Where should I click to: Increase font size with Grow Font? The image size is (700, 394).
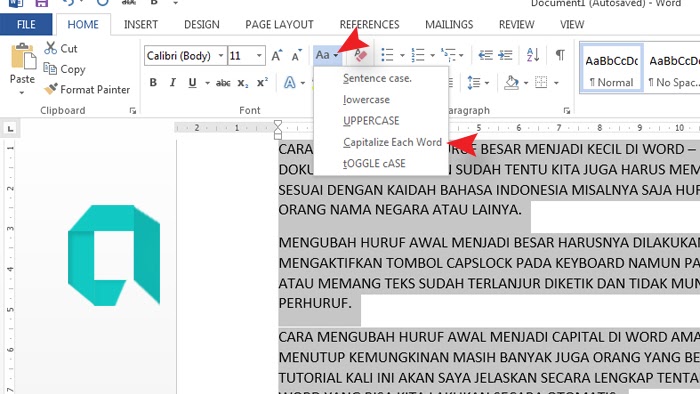coord(277,56)
